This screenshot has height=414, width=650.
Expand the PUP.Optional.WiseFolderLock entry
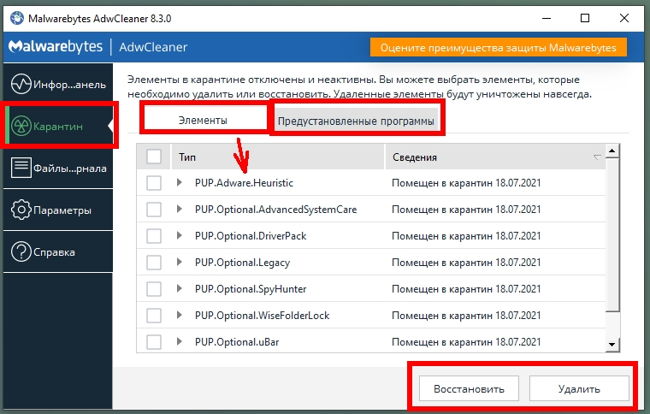(x=179, y=315)
